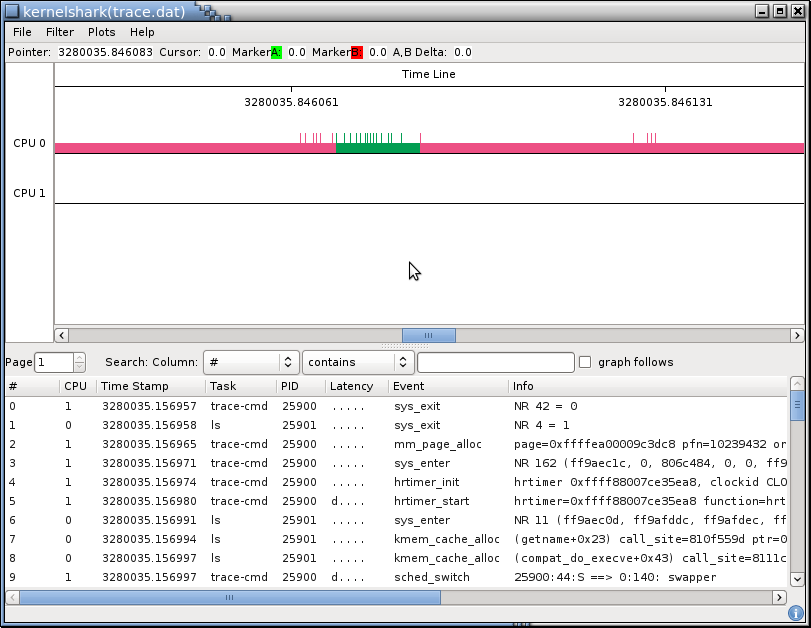
Task: Click the event list scroll-down arrow
Action: [797, 579]
